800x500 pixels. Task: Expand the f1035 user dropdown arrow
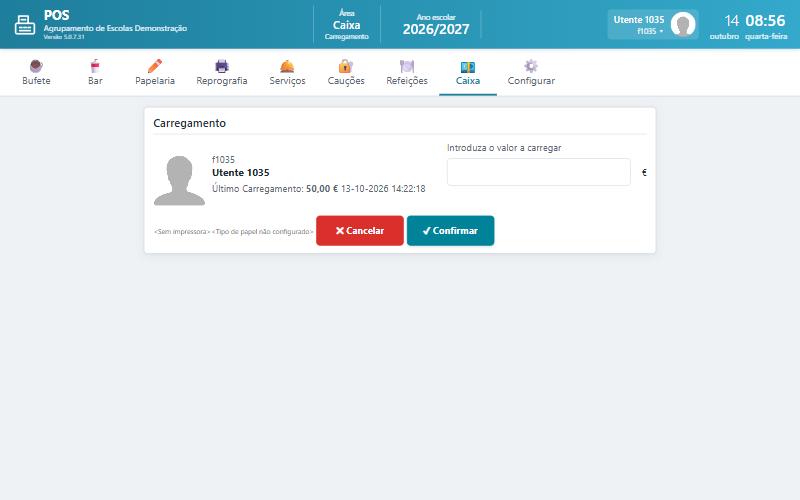coord(661,32)
